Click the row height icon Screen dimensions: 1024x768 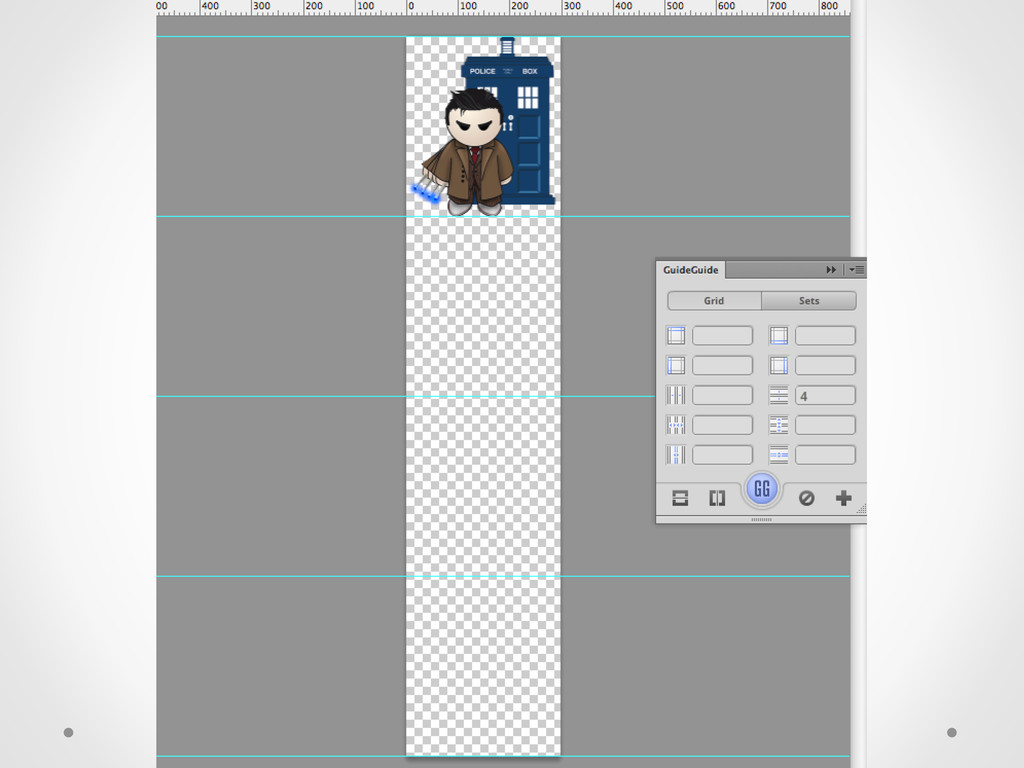(778, 425)
